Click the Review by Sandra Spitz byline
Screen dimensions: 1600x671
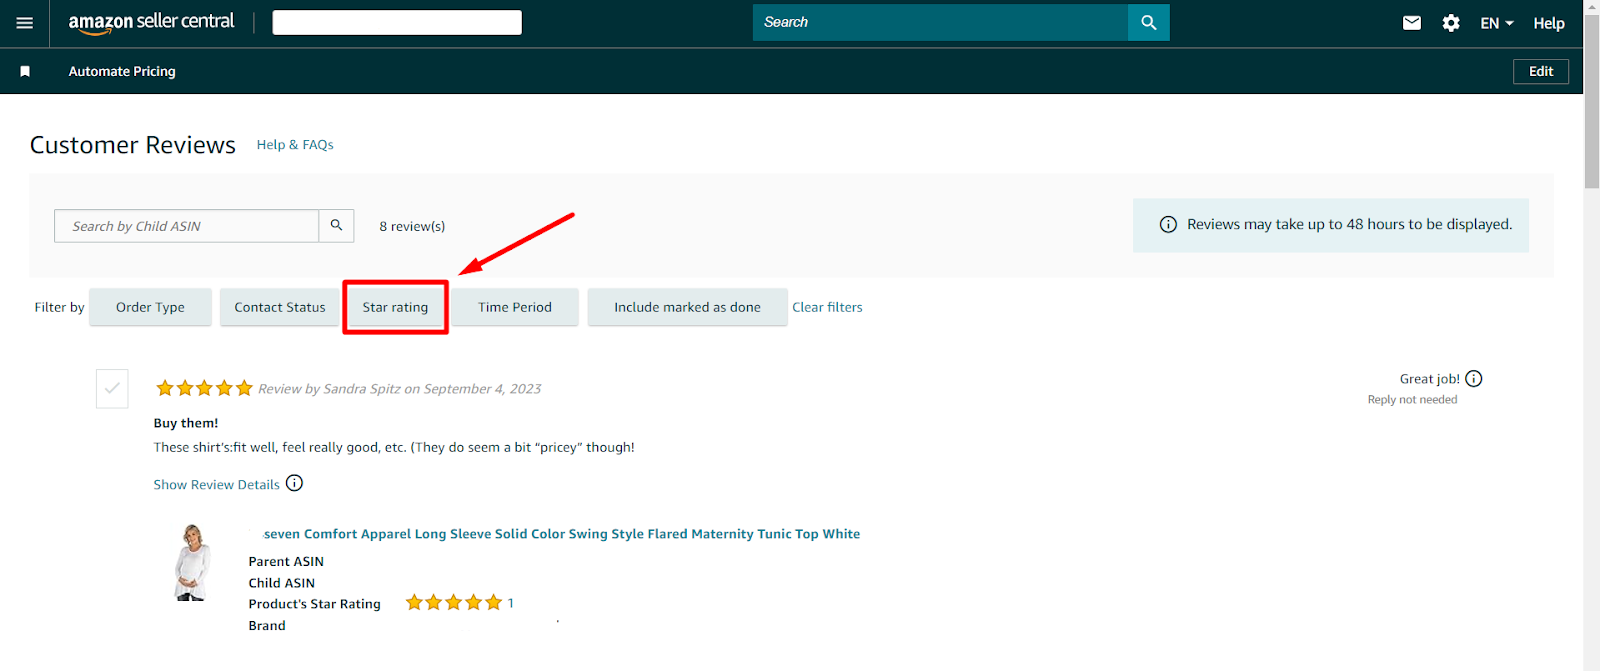point(400,389)
